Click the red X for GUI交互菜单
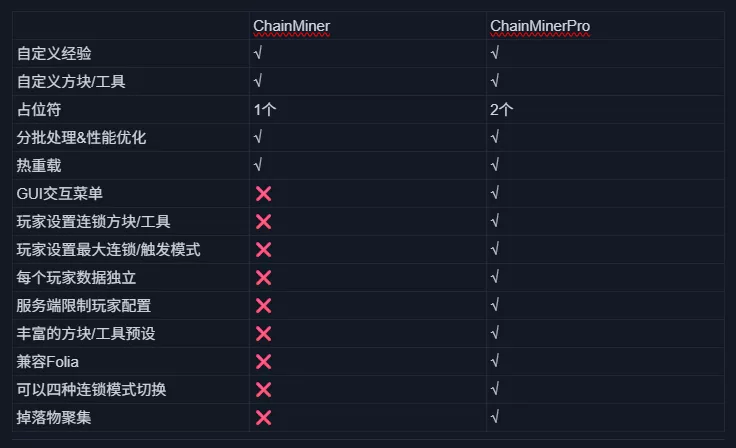 263,193
